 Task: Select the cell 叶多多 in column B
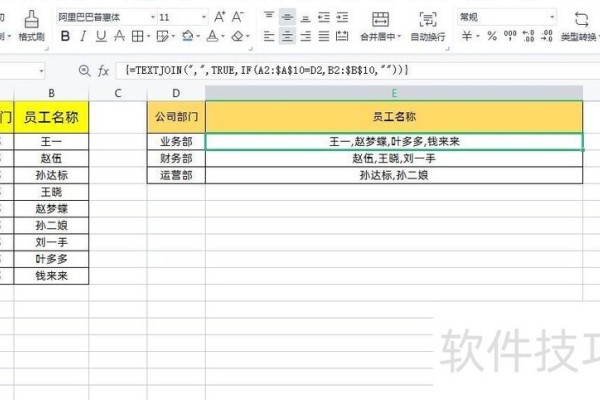[51, 259]
